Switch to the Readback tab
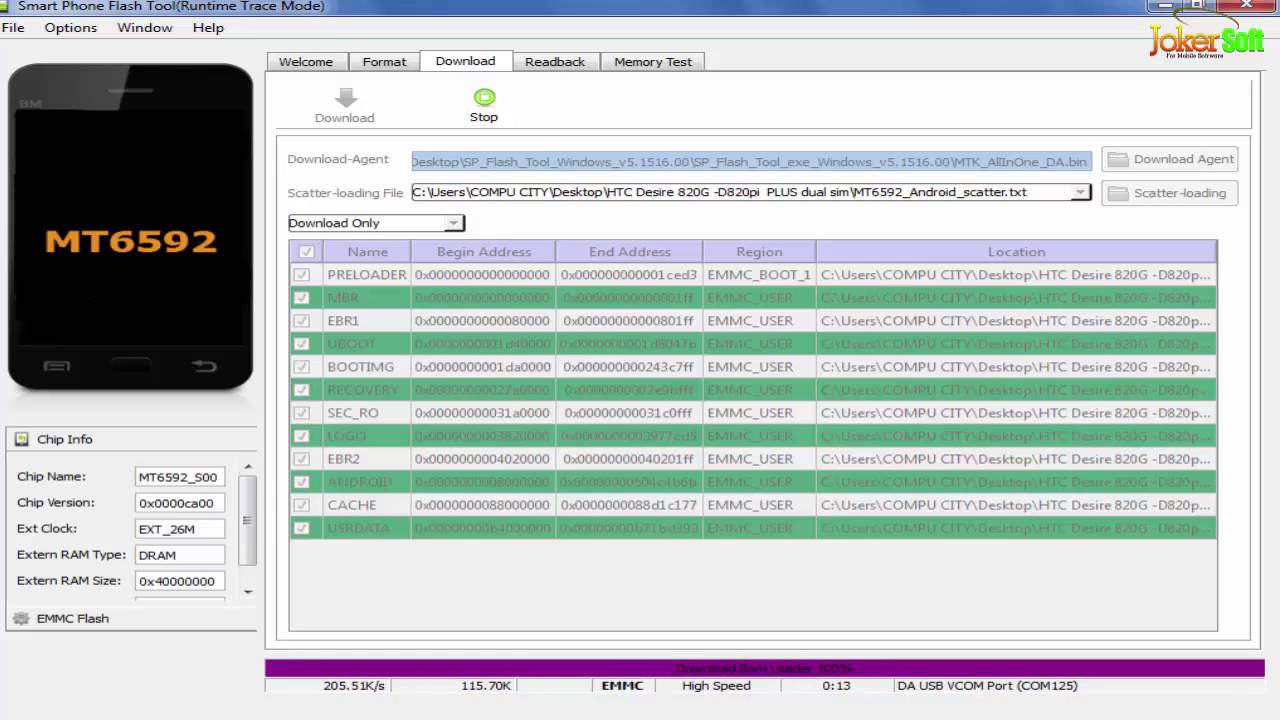This screenshot has width=1280, height=720. click(x=555, y=62)
